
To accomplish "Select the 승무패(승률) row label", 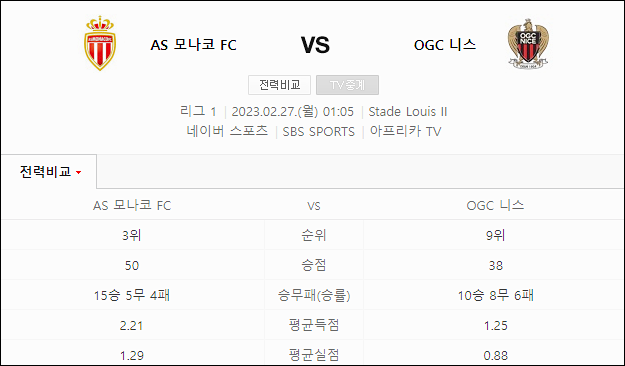I will 314,295.
